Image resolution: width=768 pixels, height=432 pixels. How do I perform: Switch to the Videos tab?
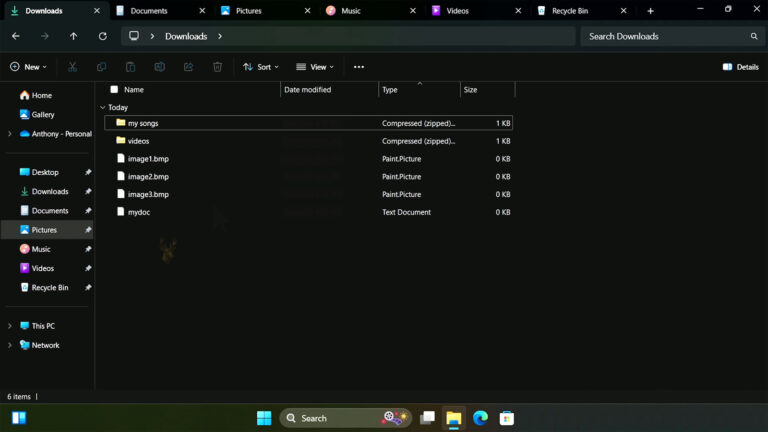[x=457, y=11]
